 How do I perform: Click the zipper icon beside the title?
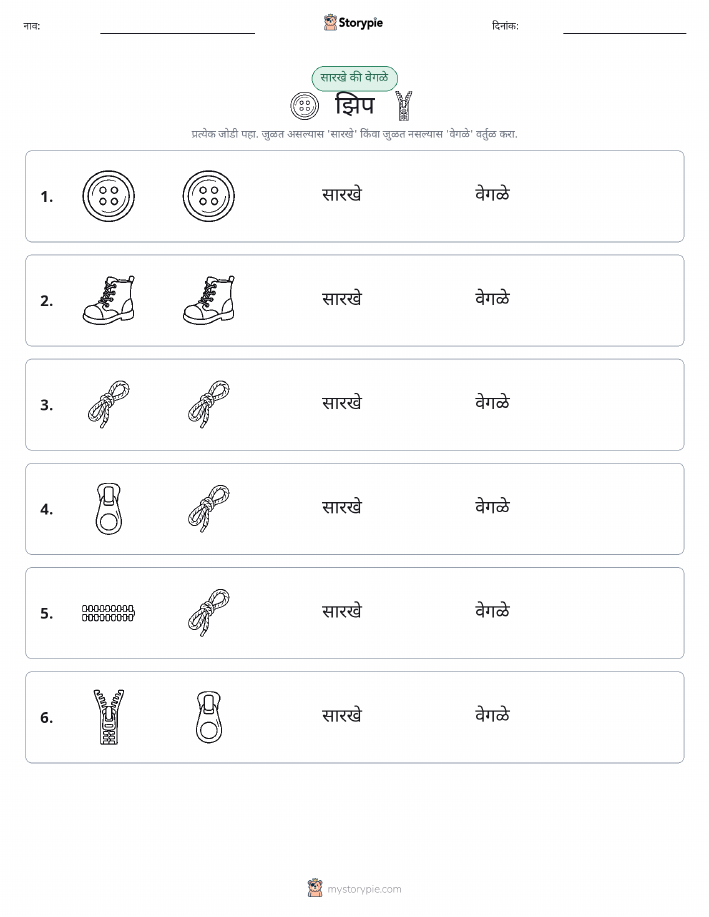click(x=404, y=106)
